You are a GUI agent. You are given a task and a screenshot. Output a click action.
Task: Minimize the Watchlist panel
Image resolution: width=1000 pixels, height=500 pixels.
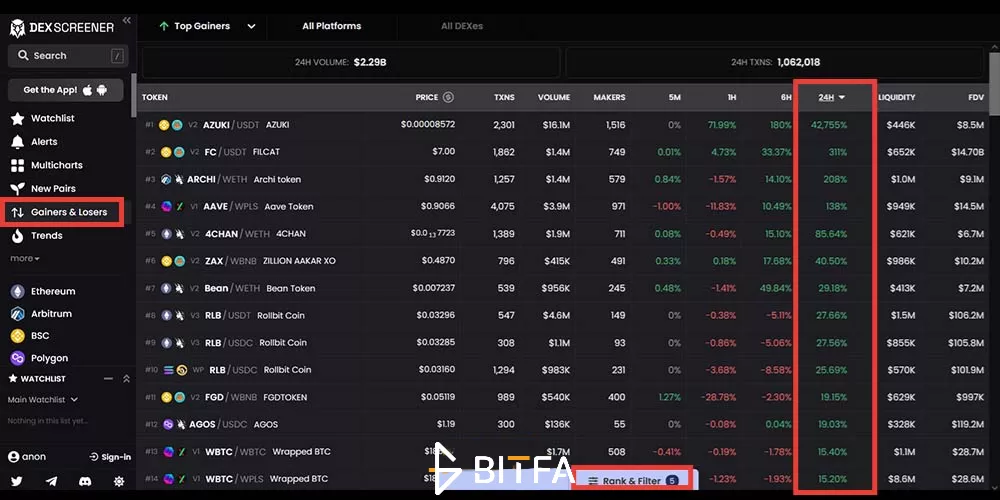click(x=108, y=379)
